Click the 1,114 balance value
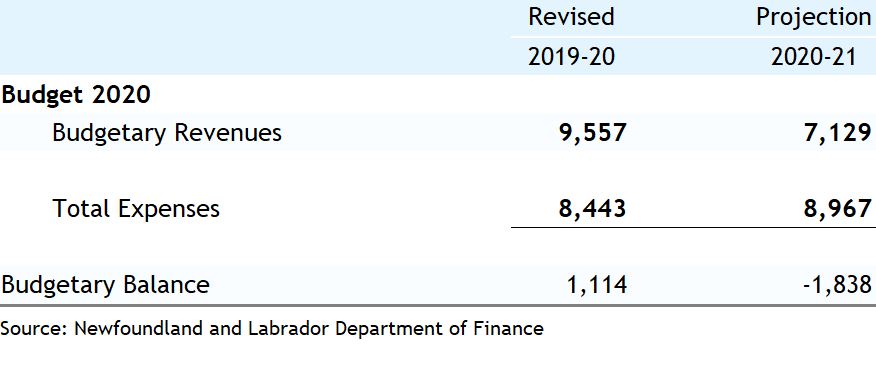Image resolution: width=876 pixels, height=386 pixels. (x=597, y=285)
